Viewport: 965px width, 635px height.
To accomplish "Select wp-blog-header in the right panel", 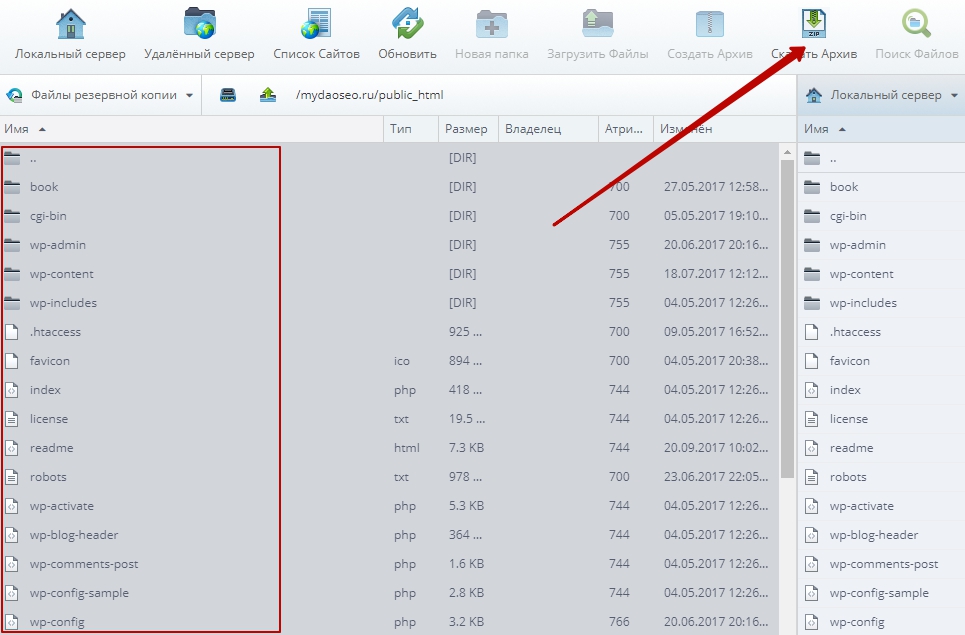I will coord(881,535).
